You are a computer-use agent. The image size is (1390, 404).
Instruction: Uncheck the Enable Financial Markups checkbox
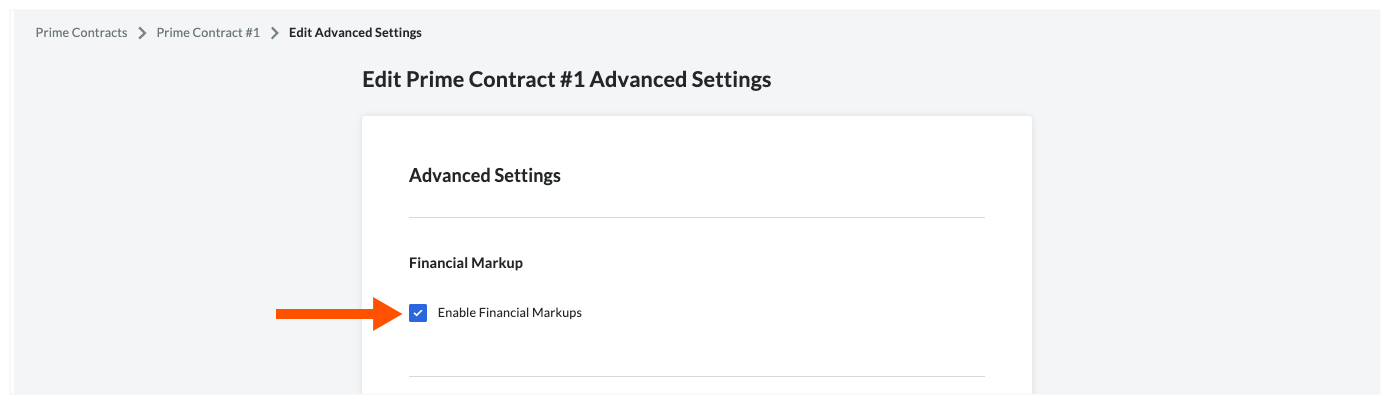click(418, 313)
